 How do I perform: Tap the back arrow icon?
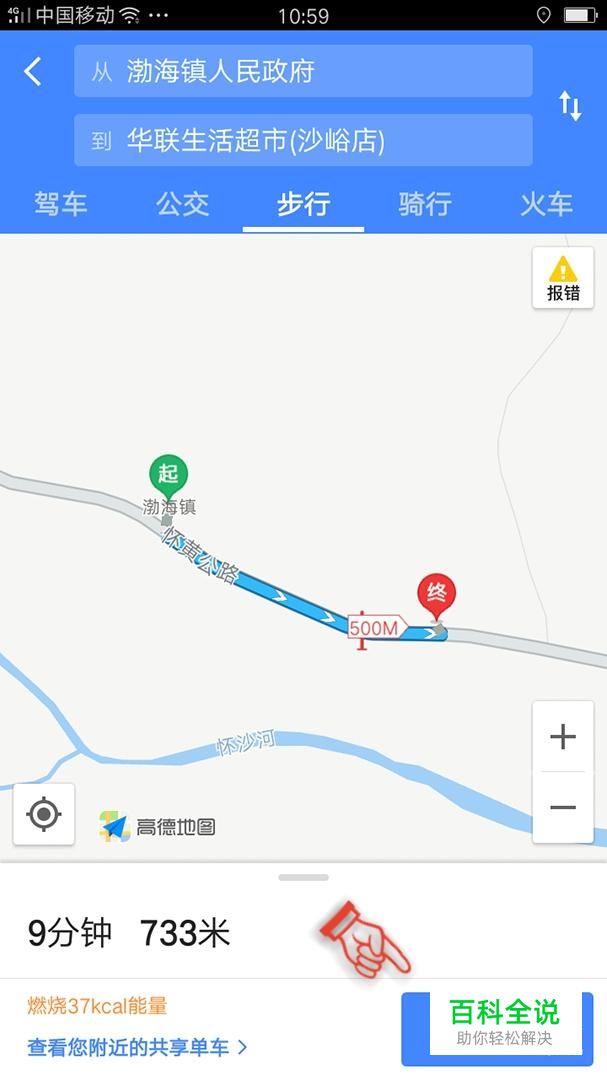pos(32,72)
